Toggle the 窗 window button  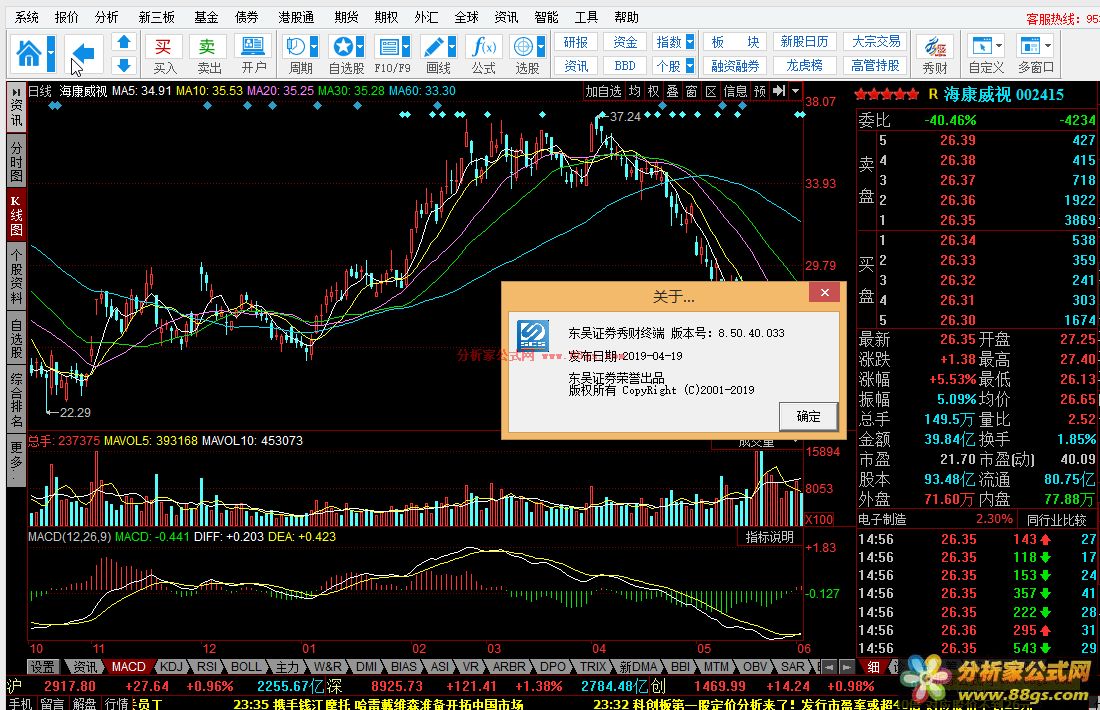[x=691, y=91]
